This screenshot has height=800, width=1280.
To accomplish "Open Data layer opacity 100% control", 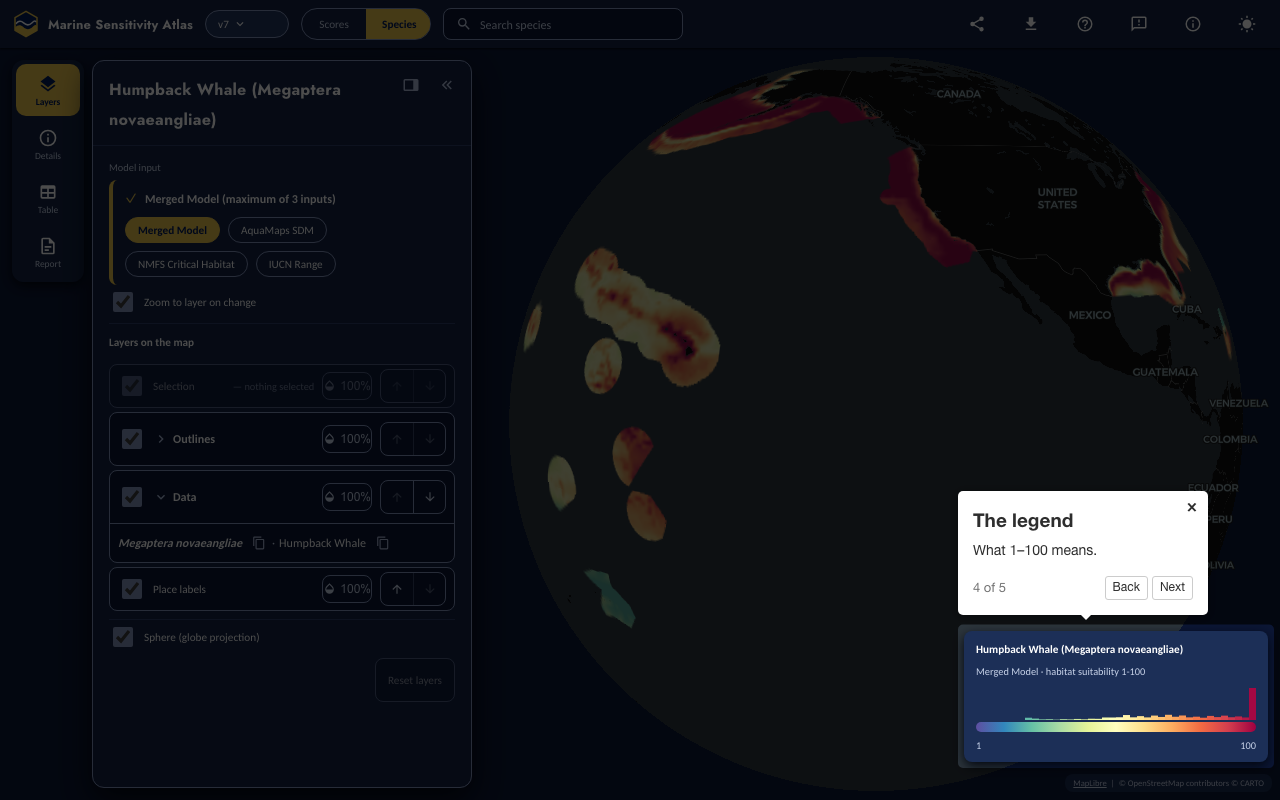I will point(347,497).
